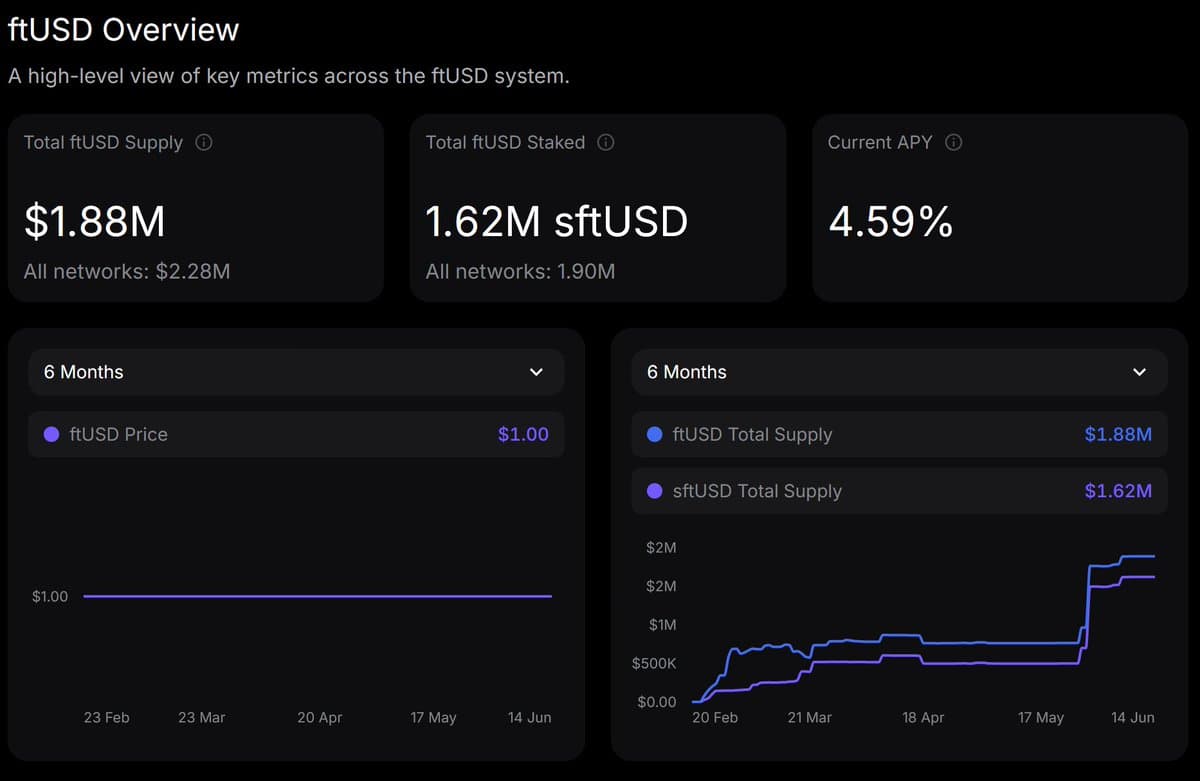Click the 1.62M sftUSD staked value
1200x781 pixels.
[557, 222]
